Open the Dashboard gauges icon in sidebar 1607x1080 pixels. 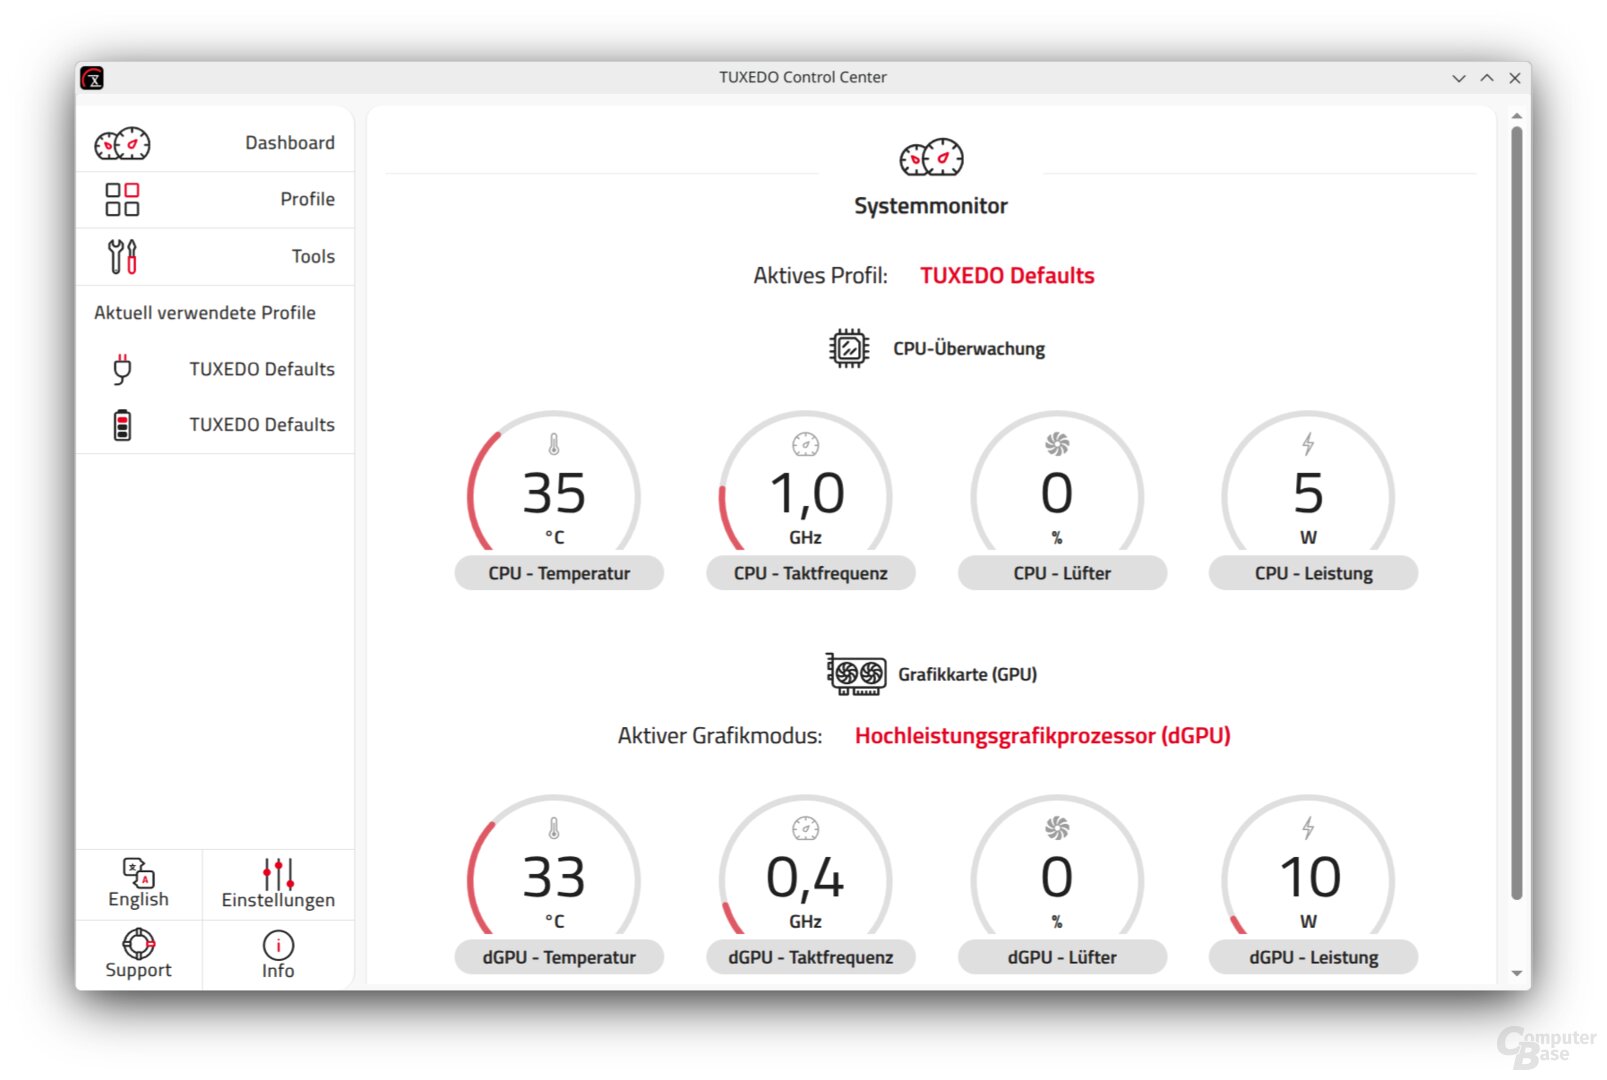click(x=122, y=144)
